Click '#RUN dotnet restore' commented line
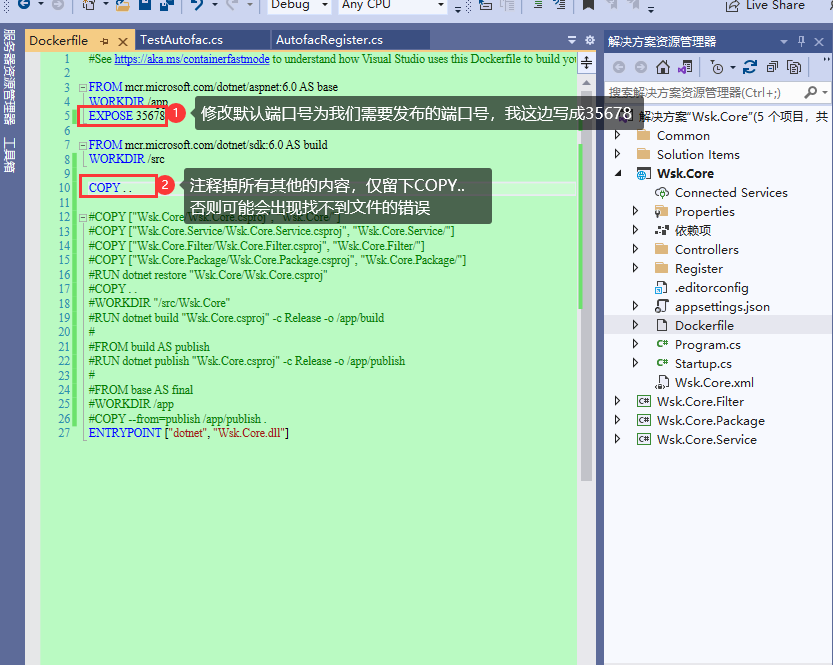 point(208,275)
